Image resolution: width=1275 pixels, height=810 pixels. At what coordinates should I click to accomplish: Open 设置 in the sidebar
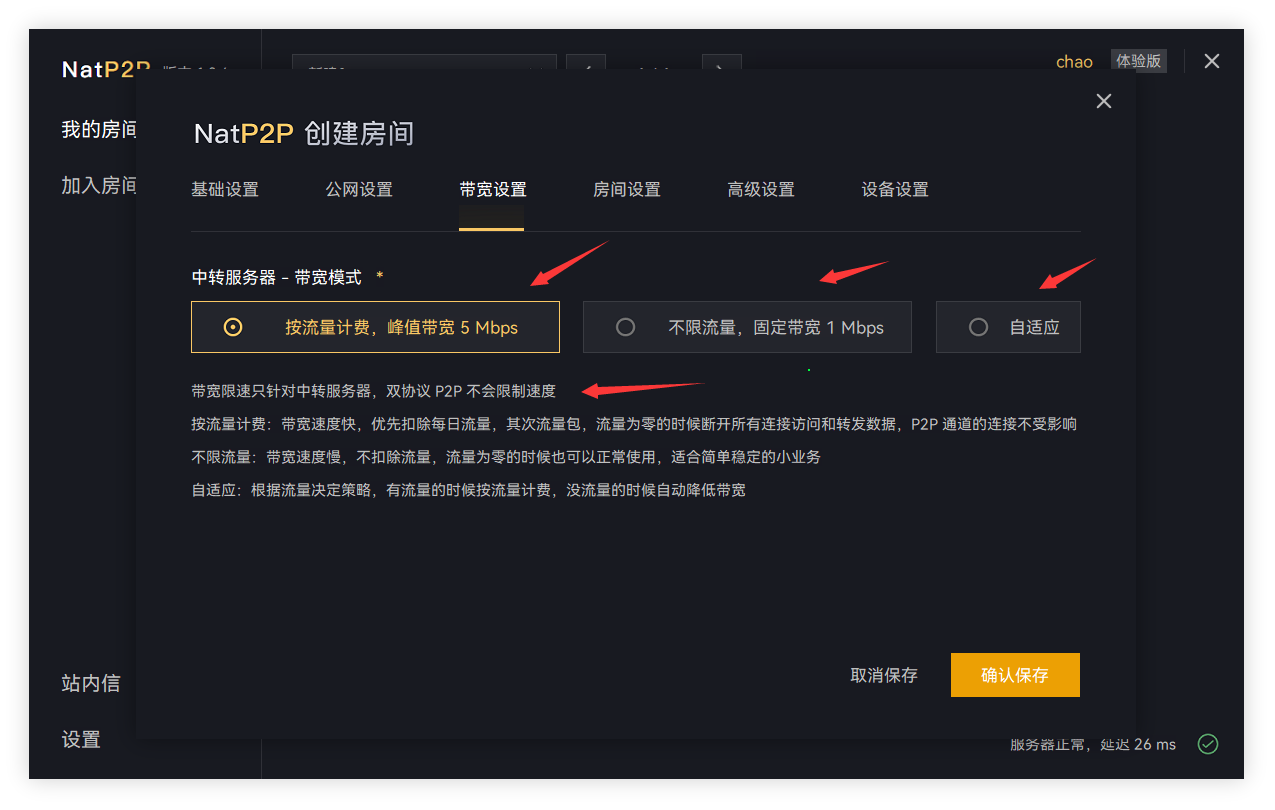[x=81, y=739]
